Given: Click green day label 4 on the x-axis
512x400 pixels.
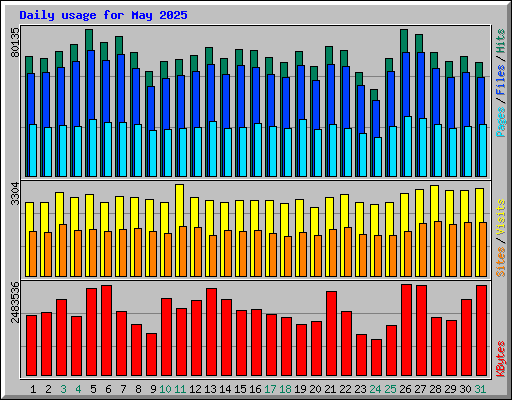Looking at the screenshot, I should [x=78, y=389].
